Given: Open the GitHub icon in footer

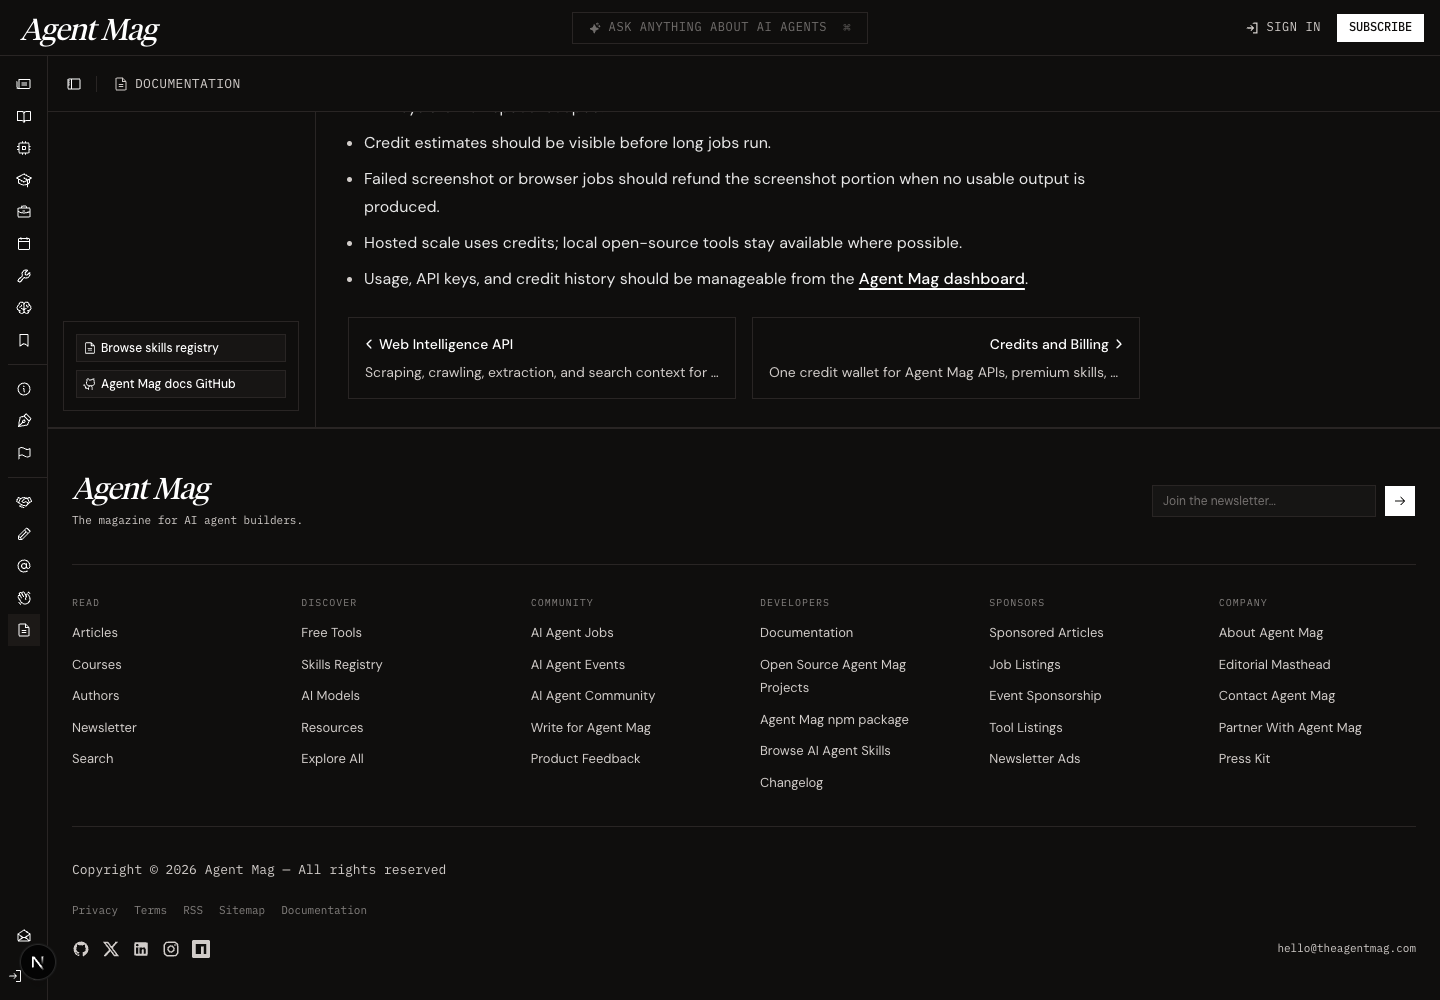Looking at the screenshot, I should pyautogui.click(x=81, y=949).
